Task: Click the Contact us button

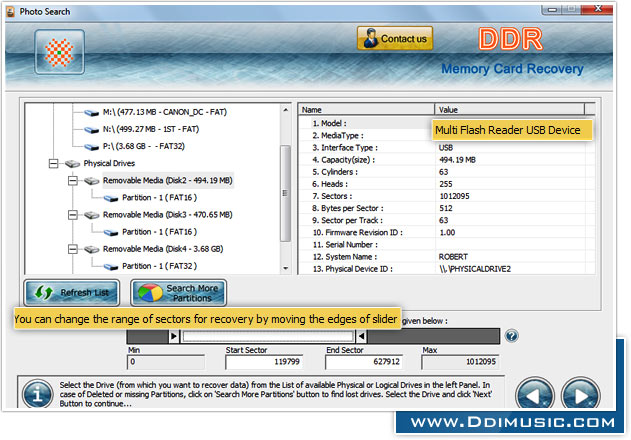Action: 395,39
